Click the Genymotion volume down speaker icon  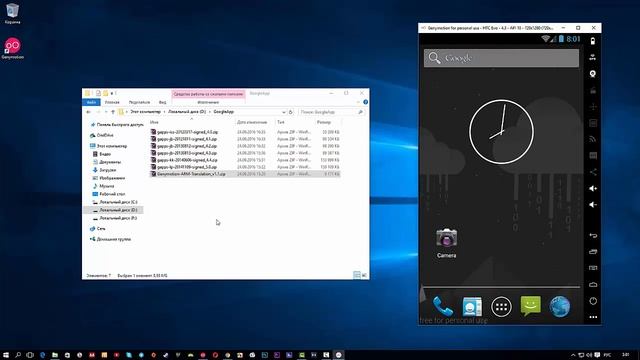tap(593, 204)
